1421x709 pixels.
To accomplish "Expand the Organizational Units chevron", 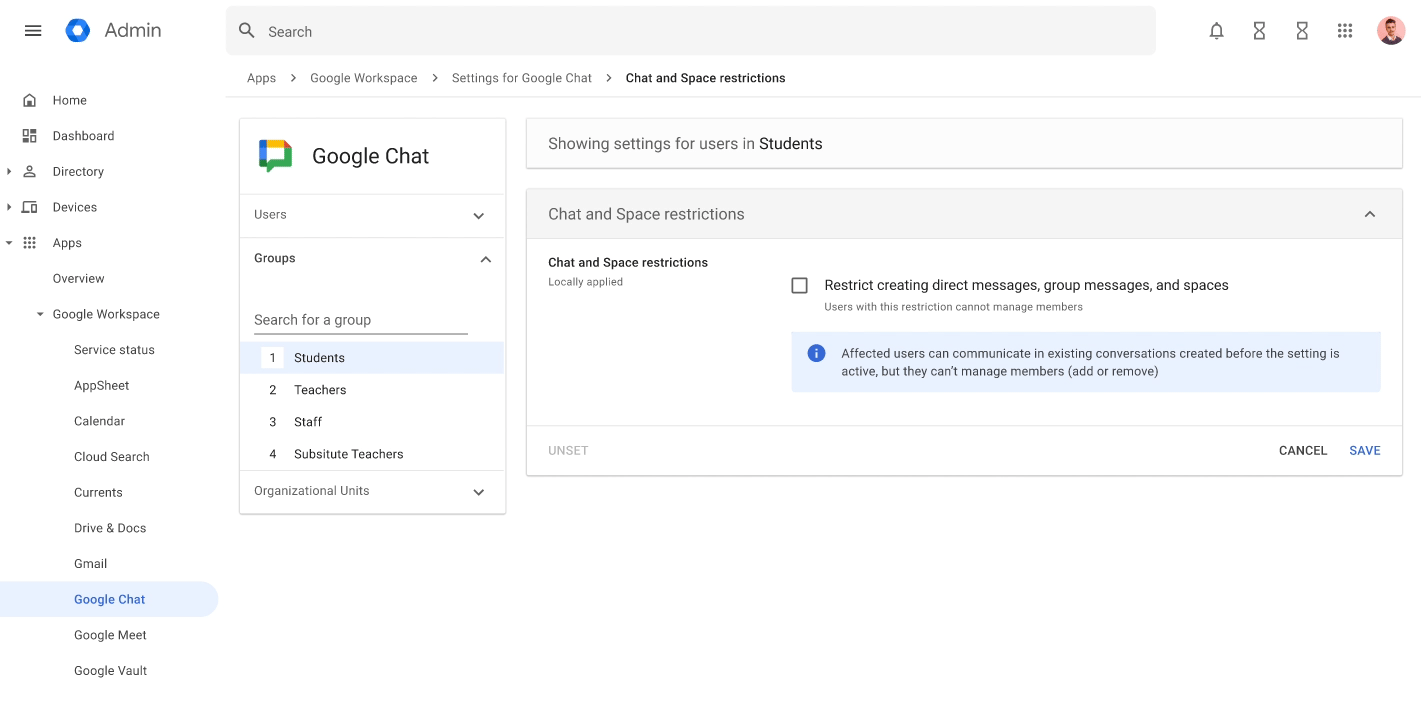I will 478,492.
